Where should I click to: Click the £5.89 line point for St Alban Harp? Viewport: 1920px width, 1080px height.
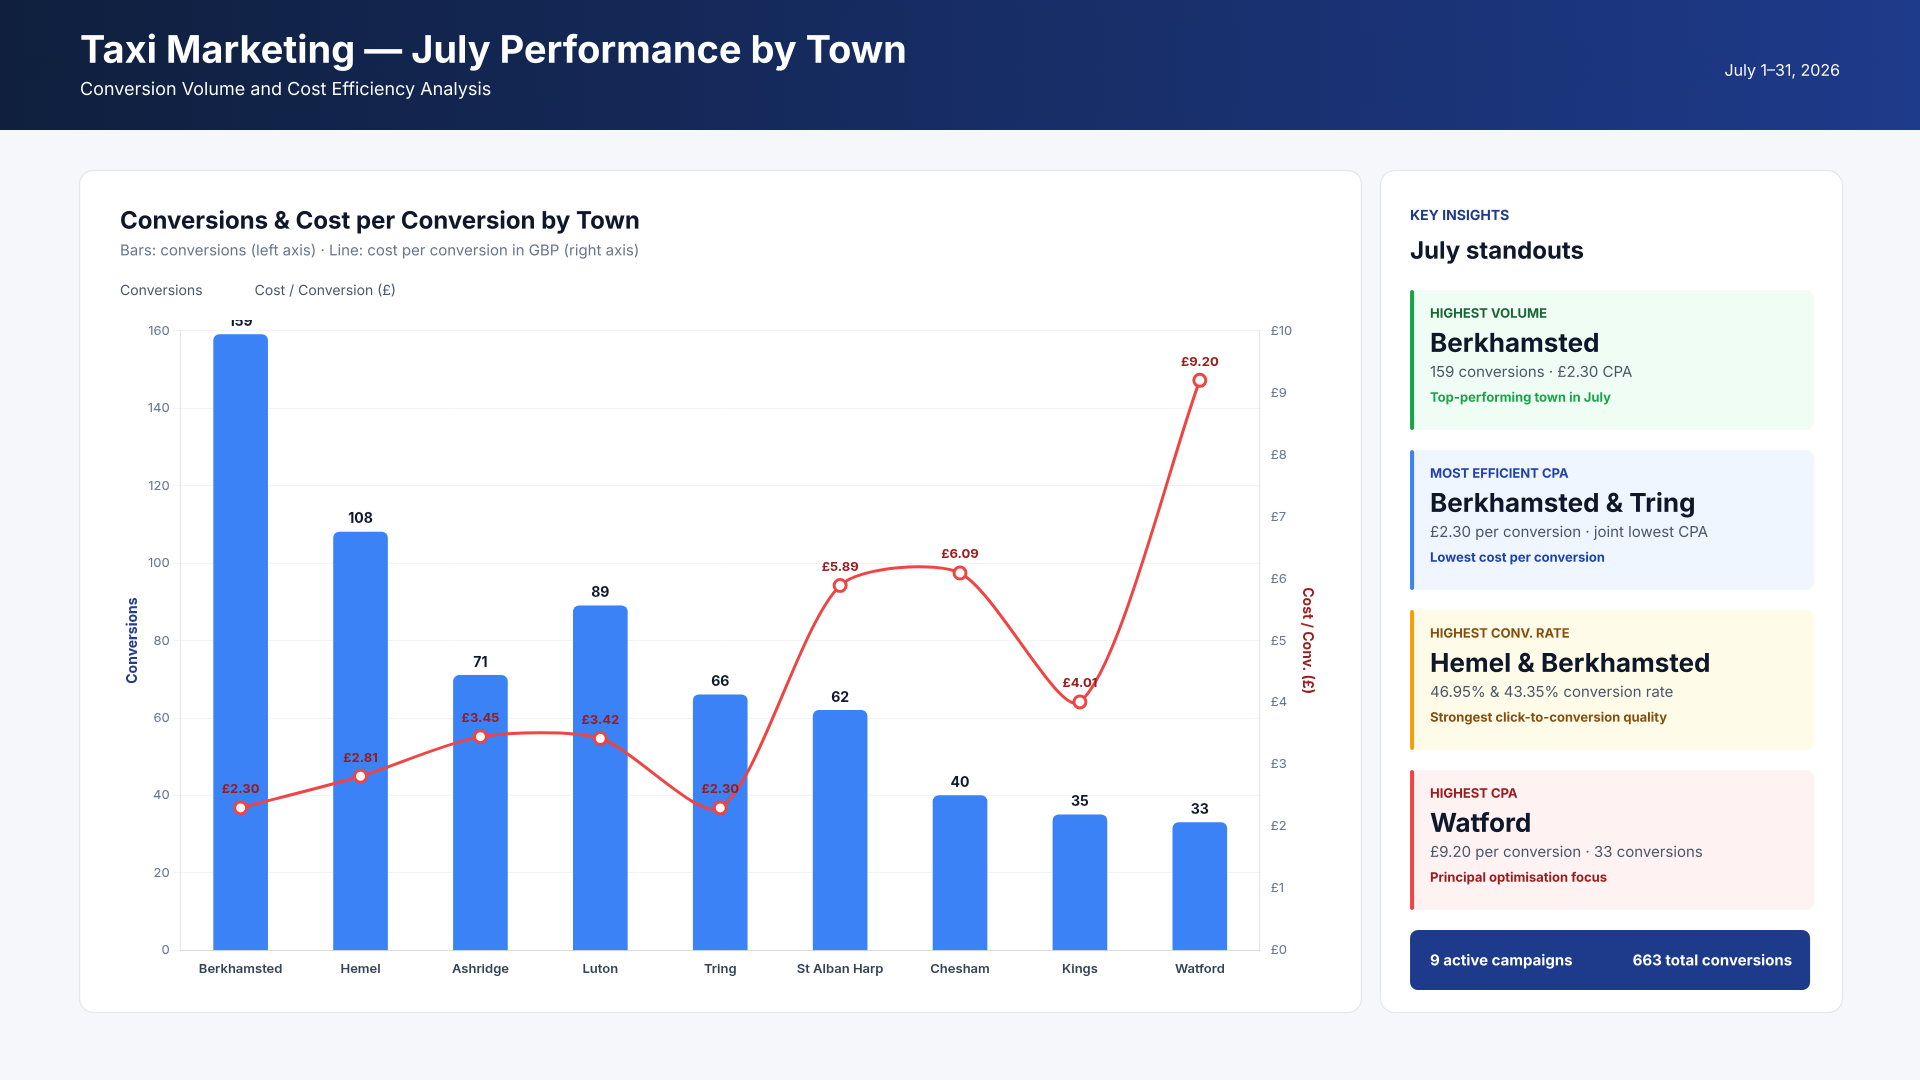click(840, 586)
